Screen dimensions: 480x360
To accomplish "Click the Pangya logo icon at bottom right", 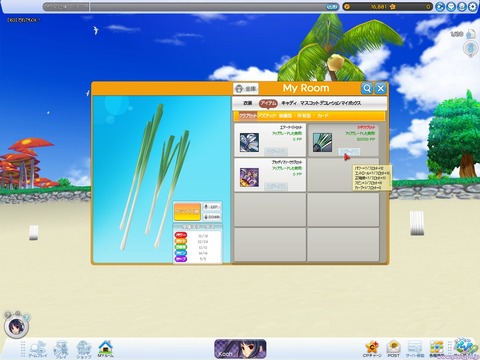I will coord(466,347).
